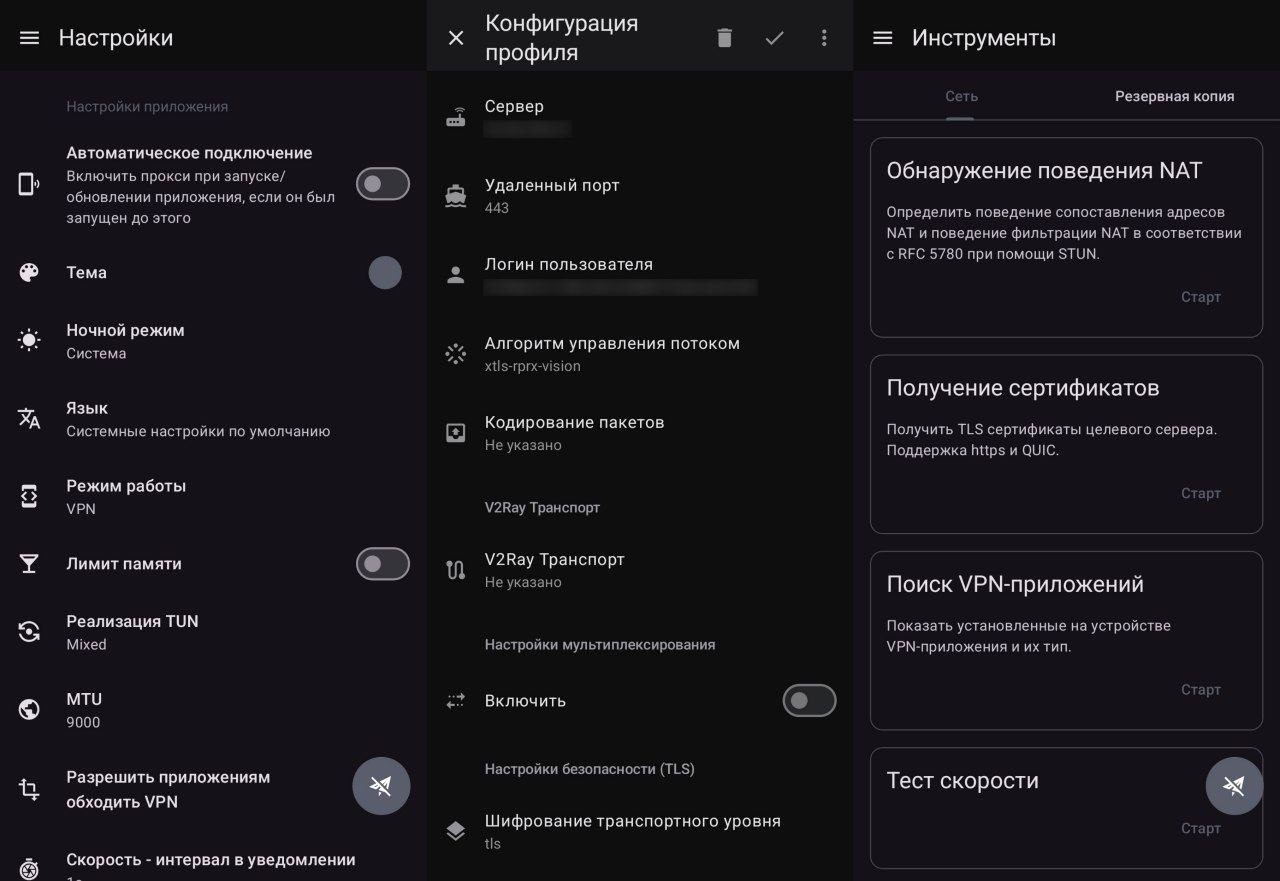Tap the router icon next to Сервер
This screenshot has height=881, width=1280.
(x=456, y=116)
